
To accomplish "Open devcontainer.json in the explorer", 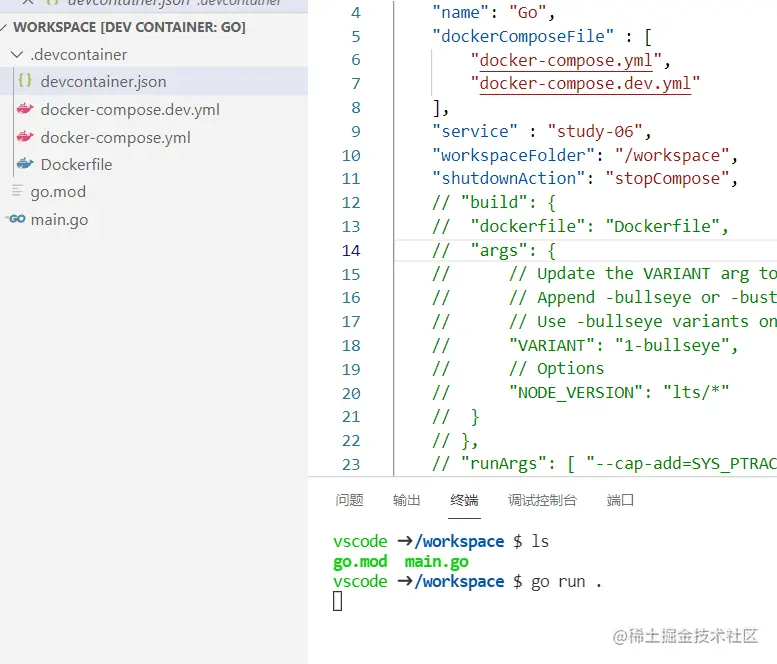I will click(104, 82).
